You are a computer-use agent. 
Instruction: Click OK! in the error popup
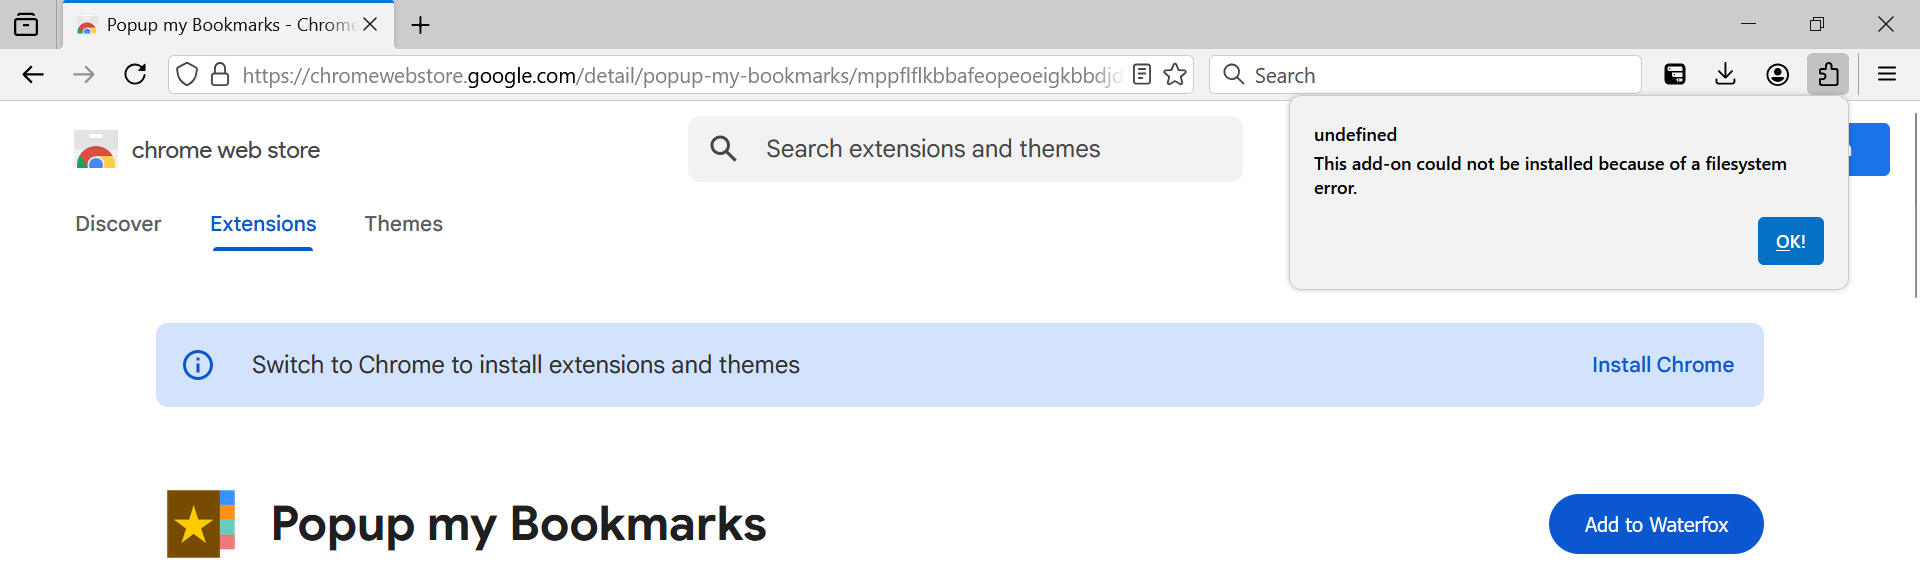1790,241
